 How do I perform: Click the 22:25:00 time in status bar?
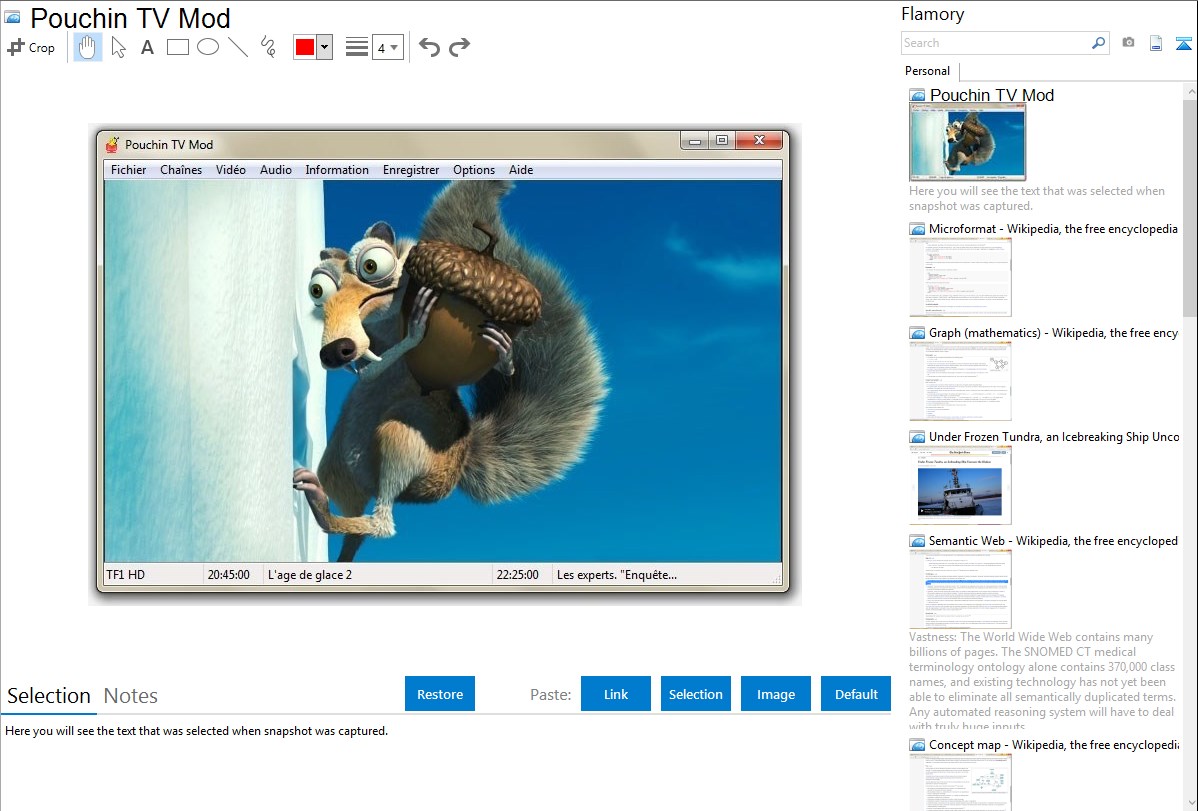point(517,575)
